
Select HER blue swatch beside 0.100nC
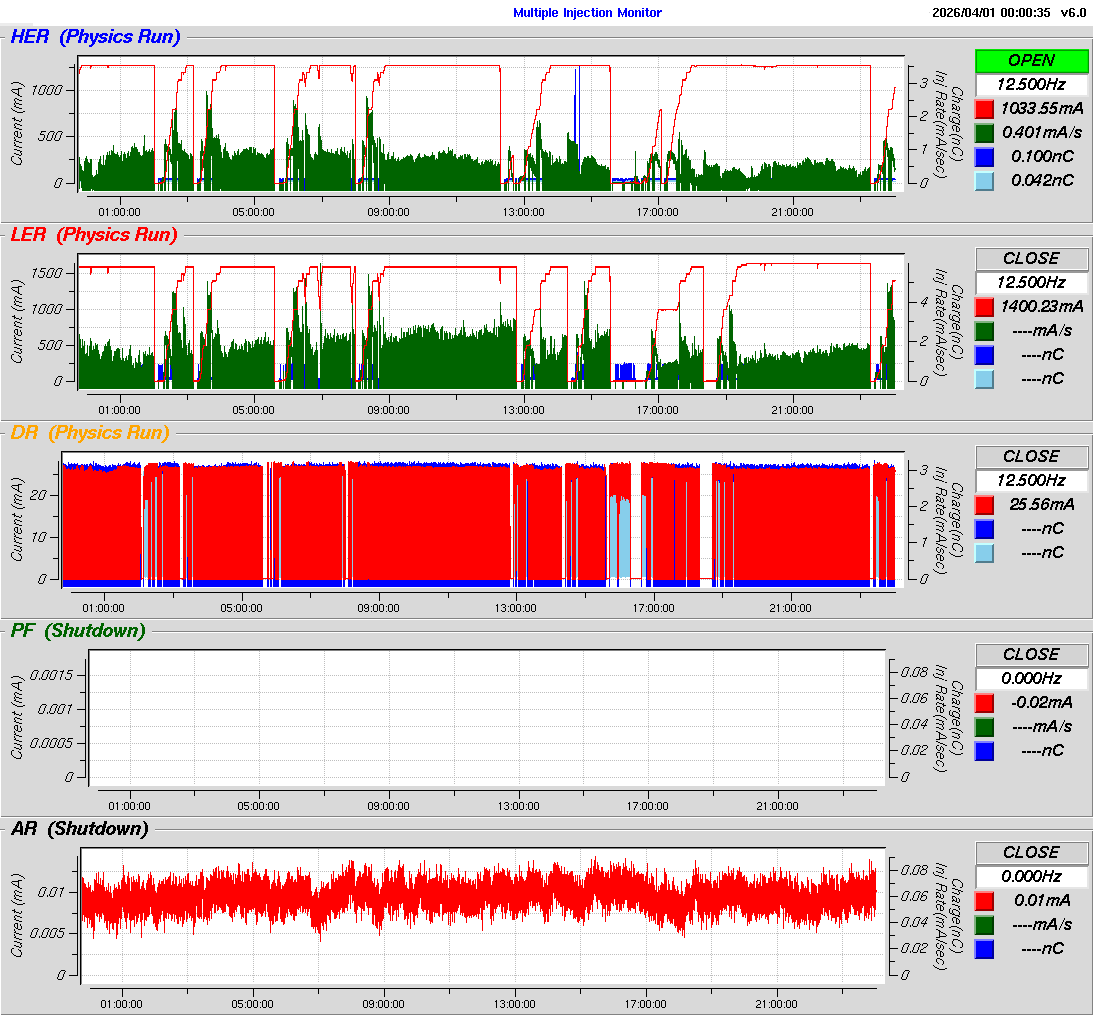click(x=985, y=156)
